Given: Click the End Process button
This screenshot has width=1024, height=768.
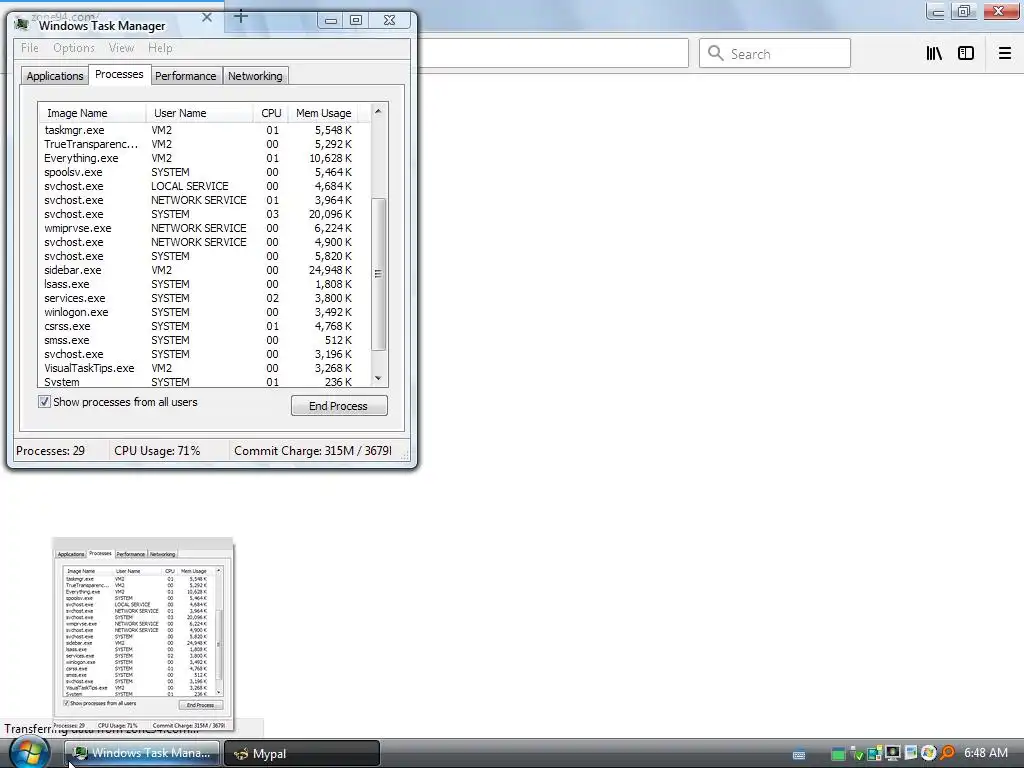Looking at the screenshot, I should coord(339,406).
